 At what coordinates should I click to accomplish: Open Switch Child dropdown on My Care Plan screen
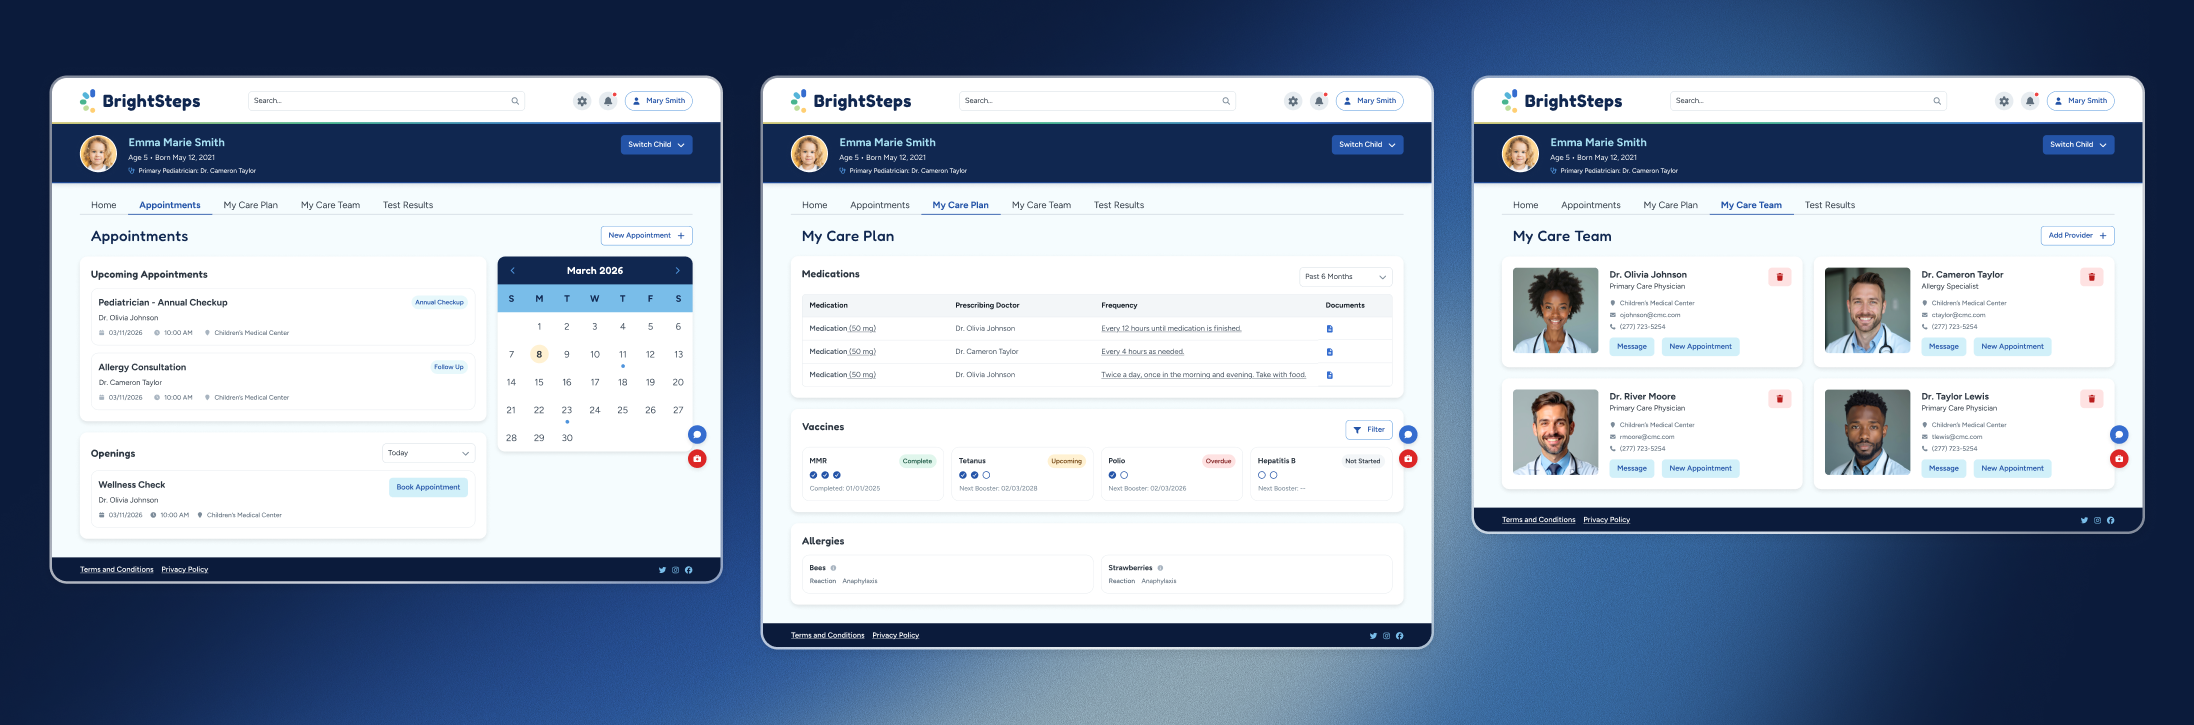[1367, 144]
